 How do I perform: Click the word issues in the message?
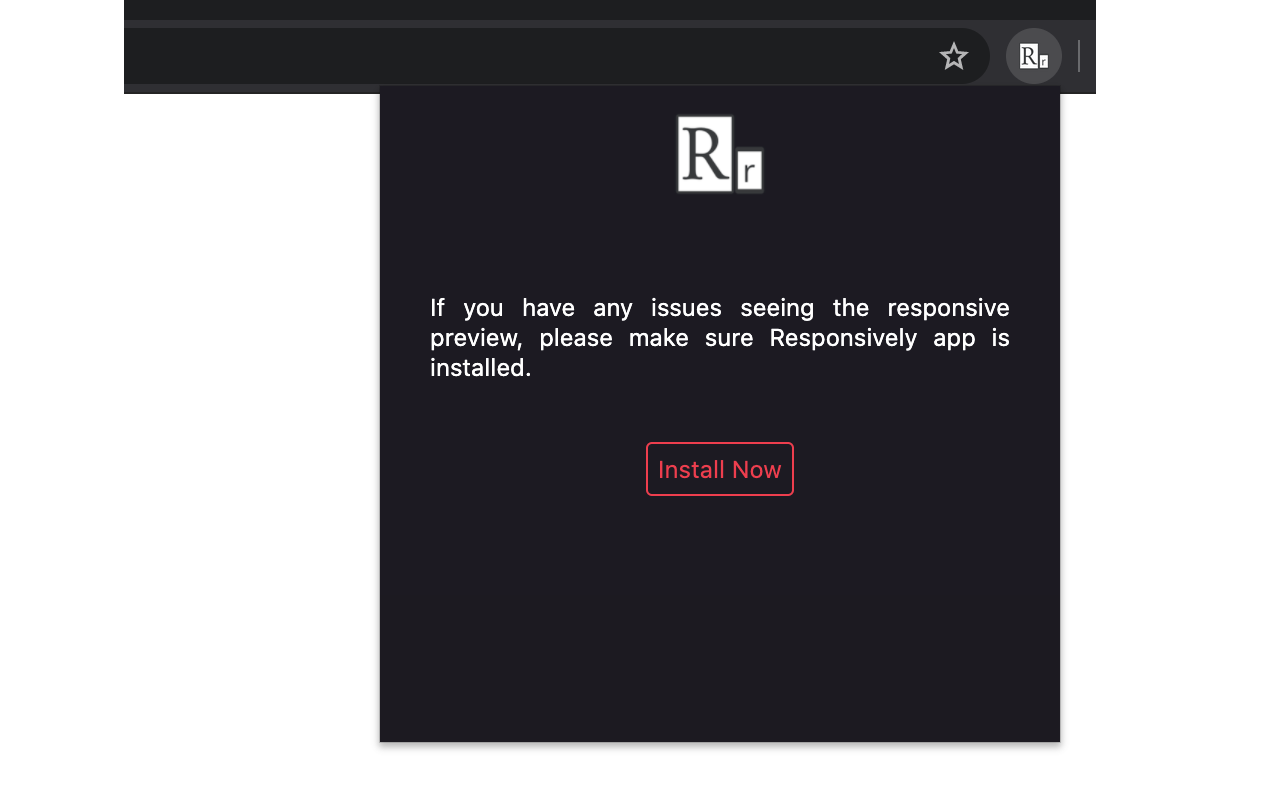coord(686,307)
